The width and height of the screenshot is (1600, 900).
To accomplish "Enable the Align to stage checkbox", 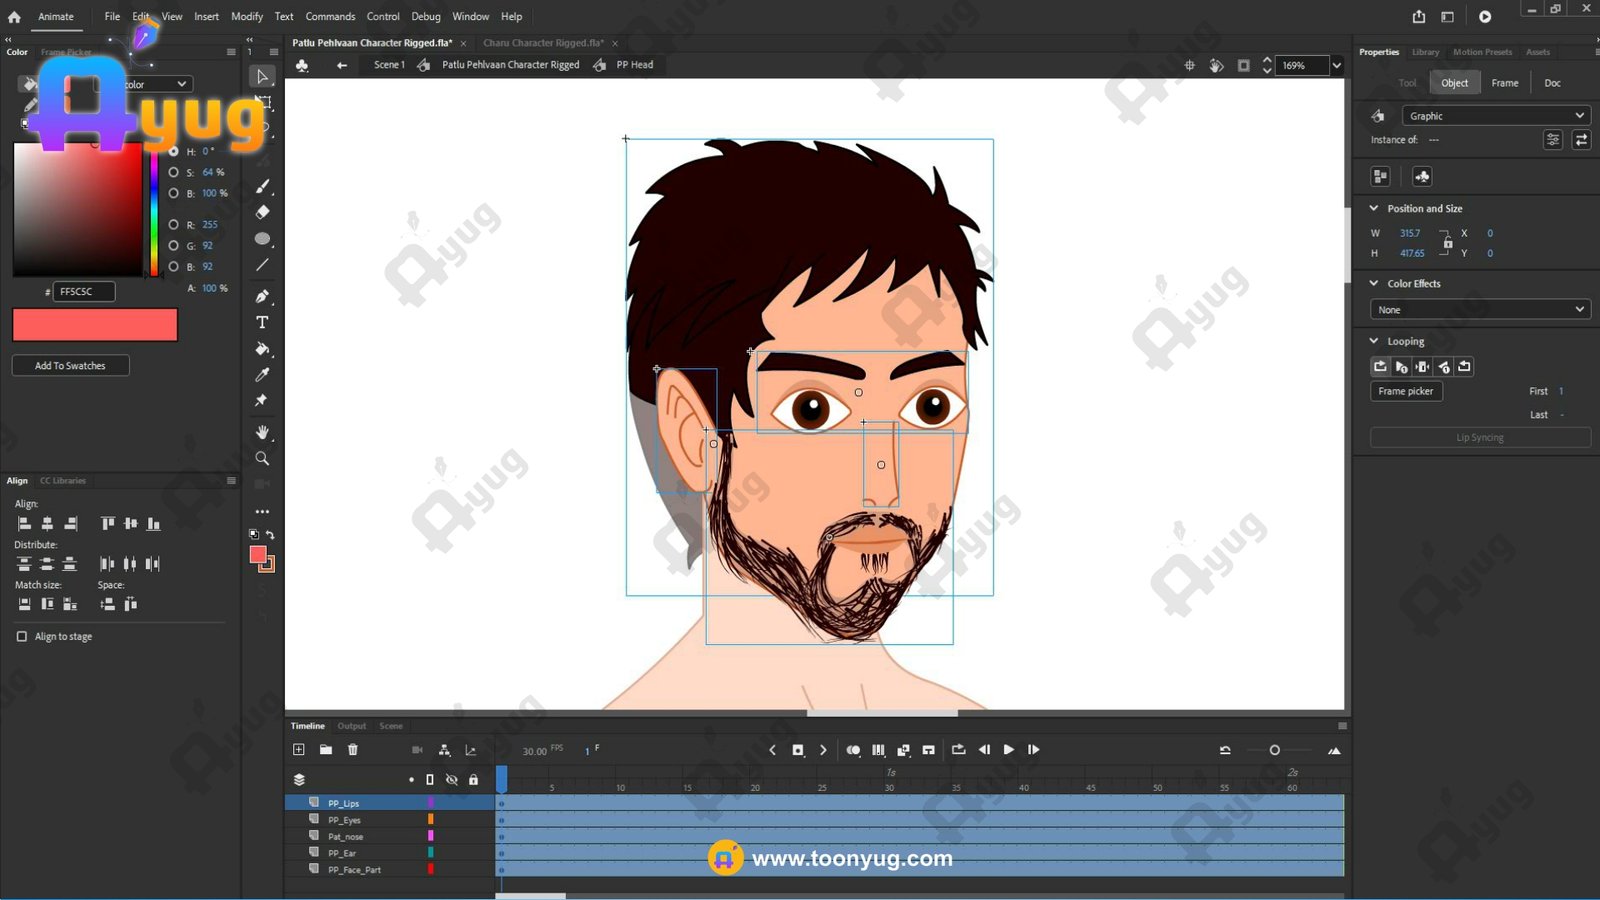I will [22, 636].
